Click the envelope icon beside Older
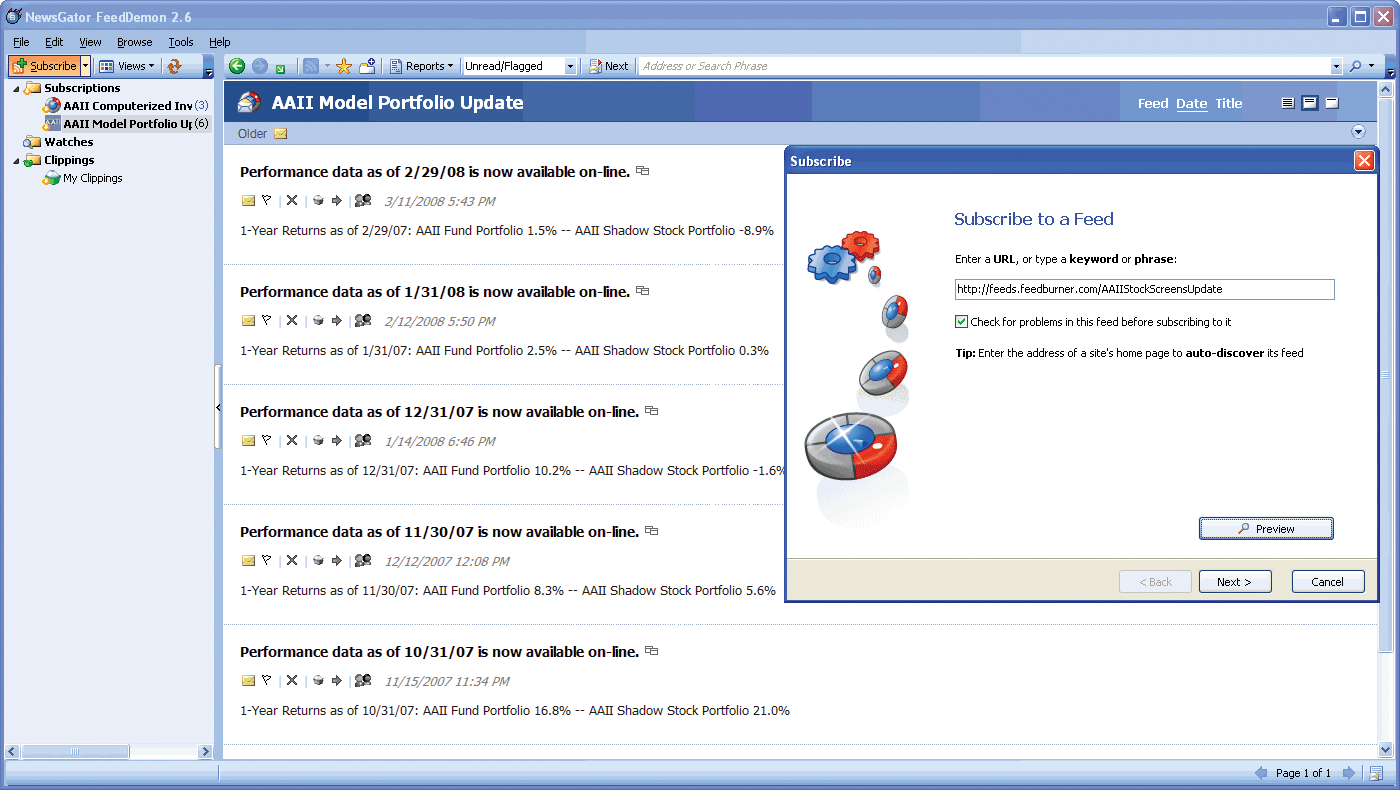Image resolution: width=1400 pixels, height=790 pixels. [281, 134]
